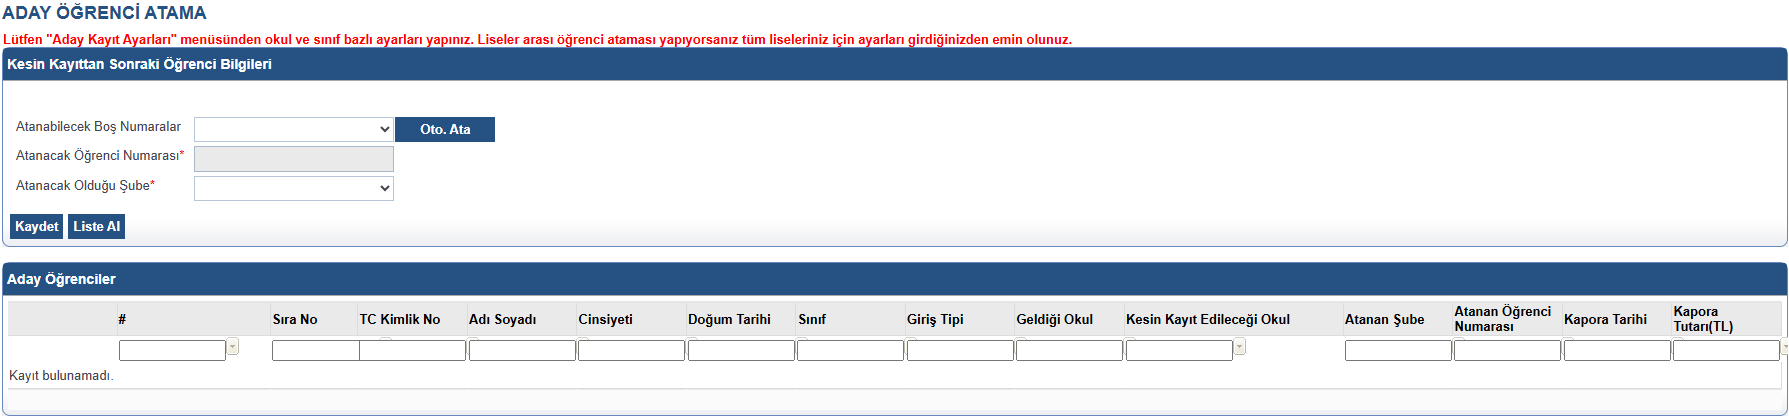Focus the Adı Soyadı filter input

point(522,351)
